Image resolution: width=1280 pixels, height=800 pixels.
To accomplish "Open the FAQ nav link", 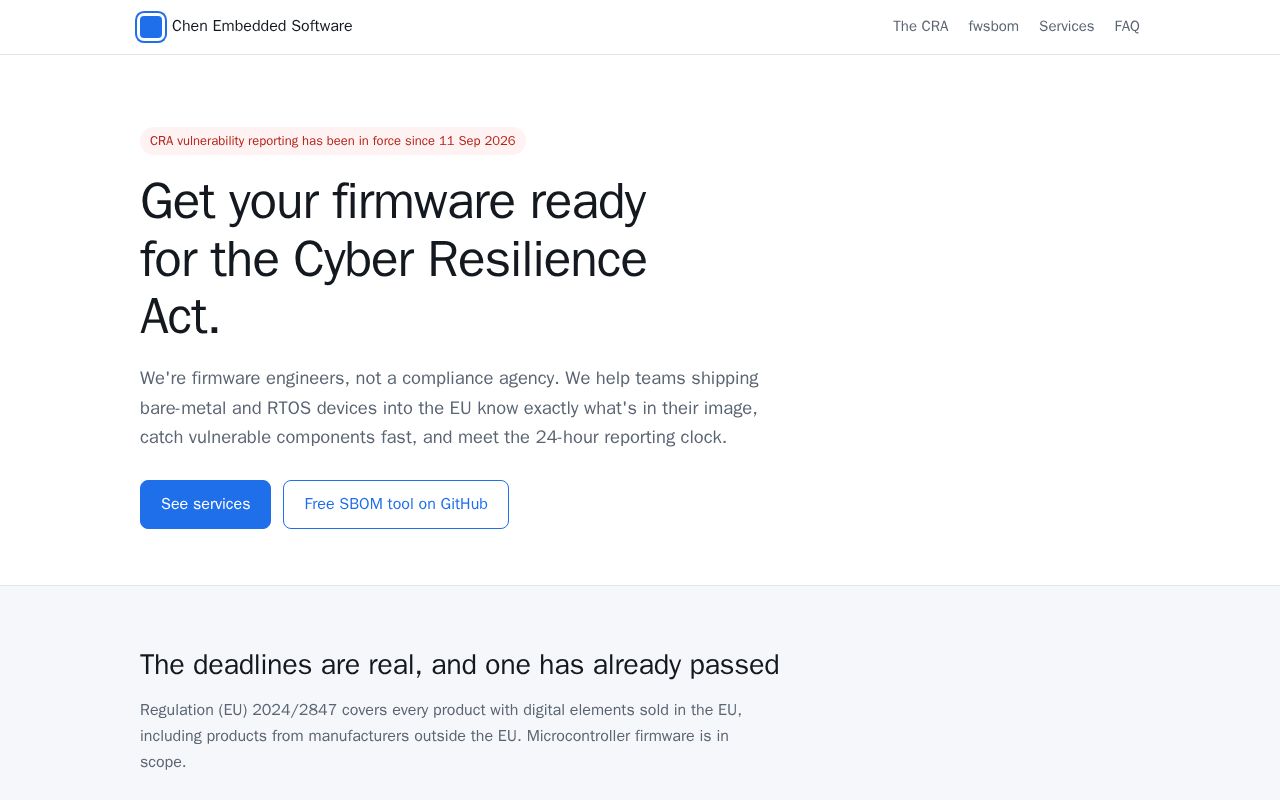I will [1127, 27].
